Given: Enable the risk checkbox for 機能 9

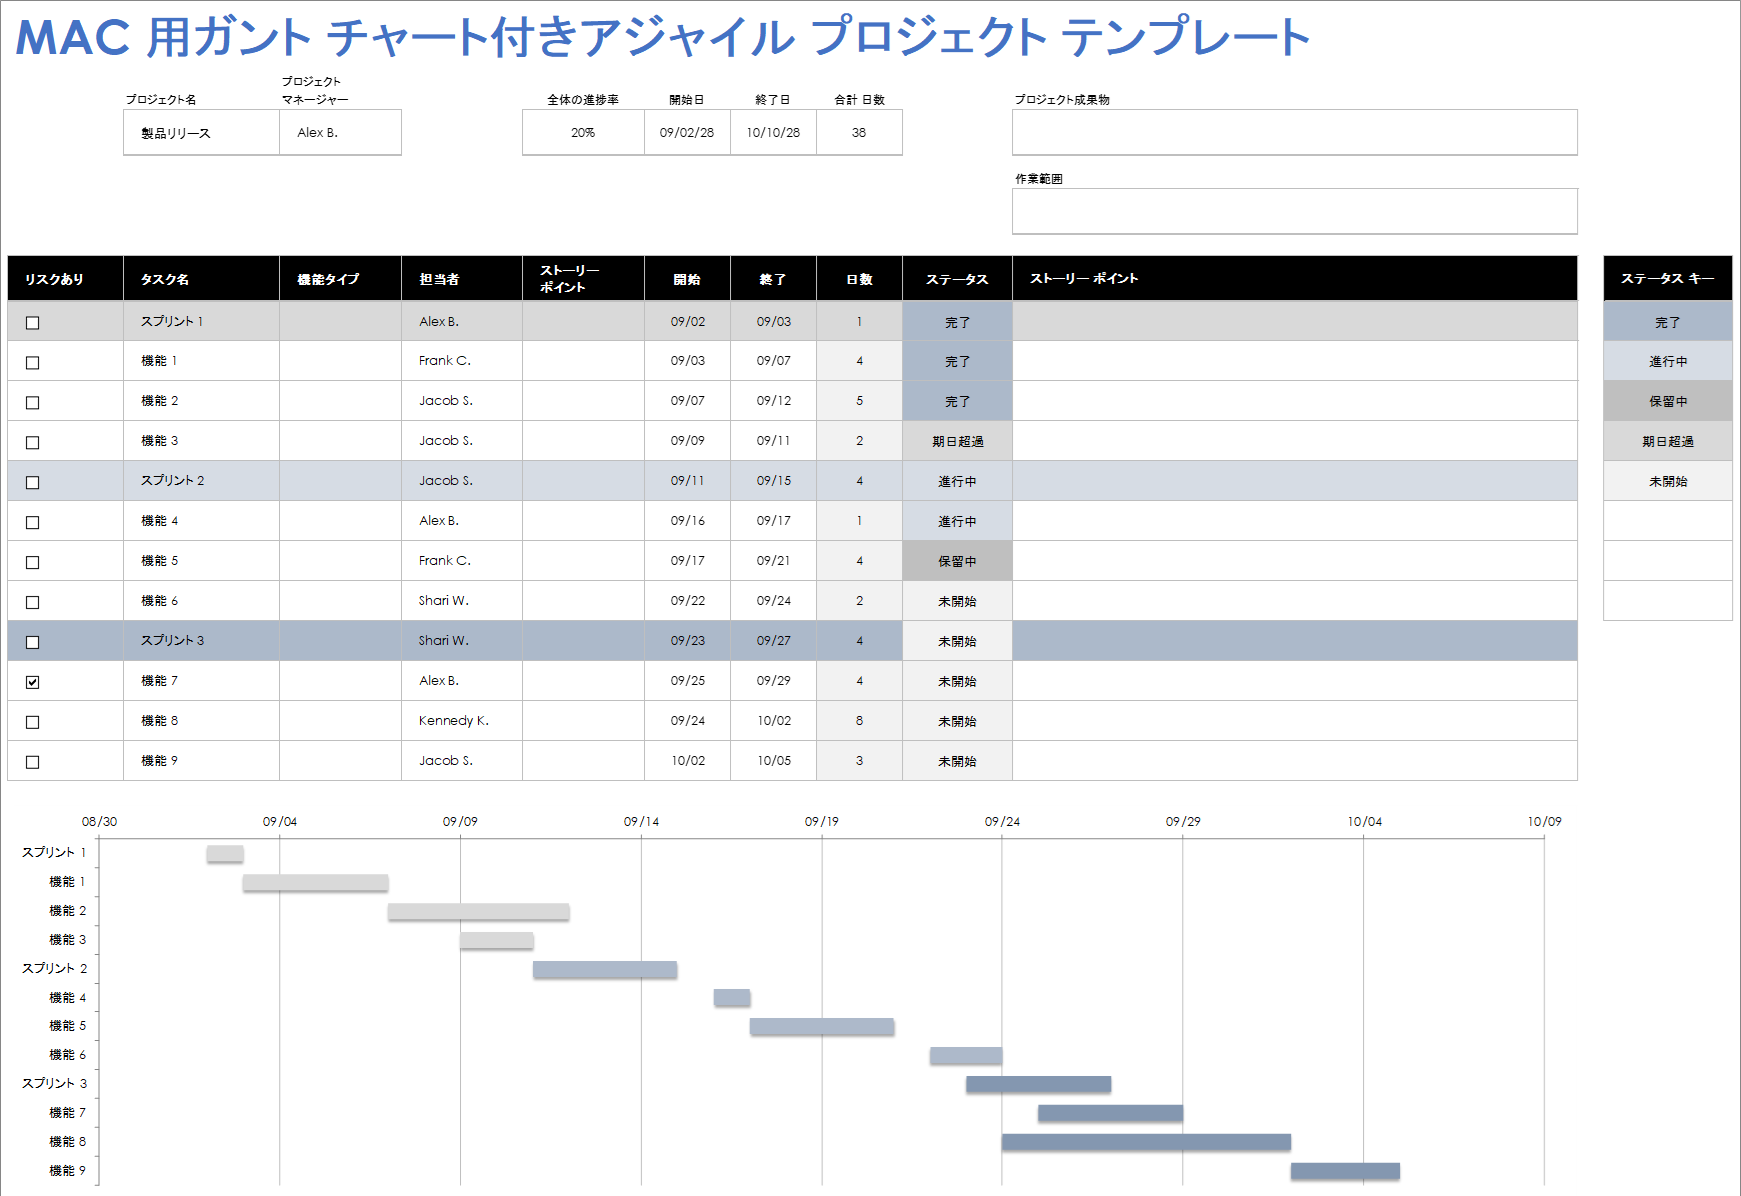Looking at the screenshot, I should click(x=32, y=762).
